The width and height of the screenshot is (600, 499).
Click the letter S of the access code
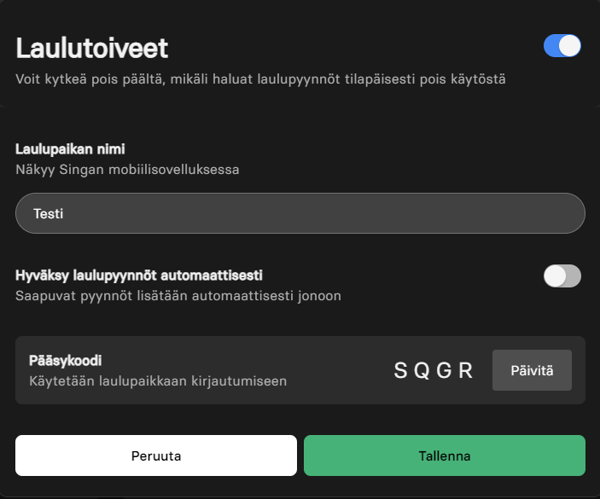pos(401,370)
